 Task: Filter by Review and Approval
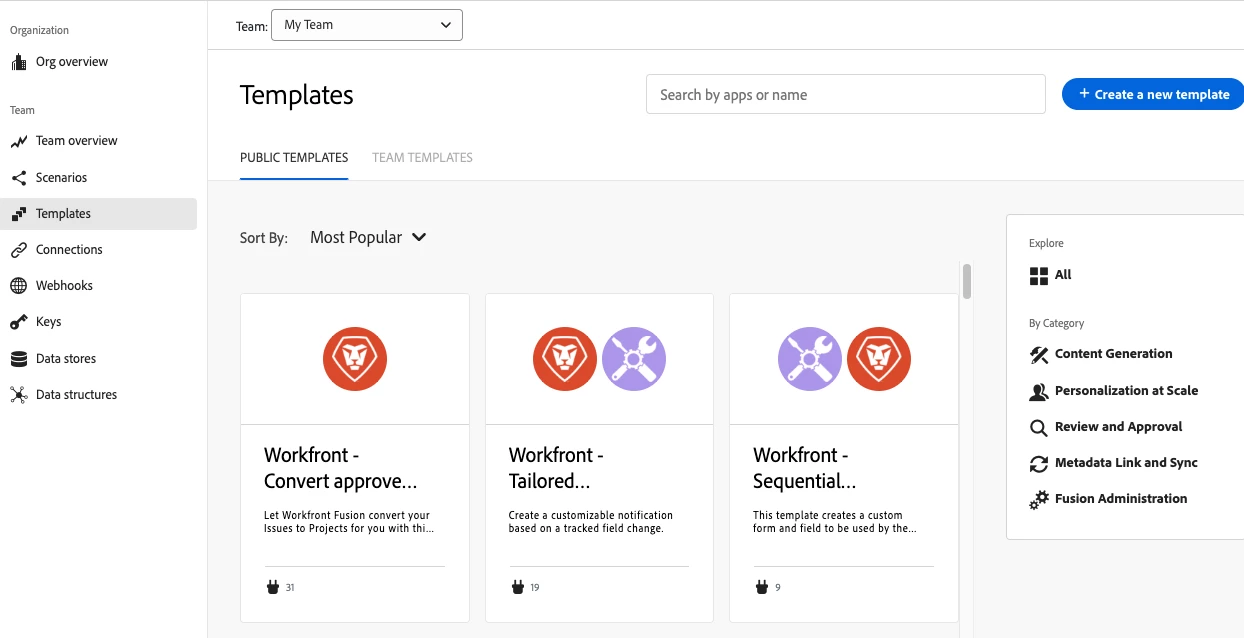[1118, 427]
